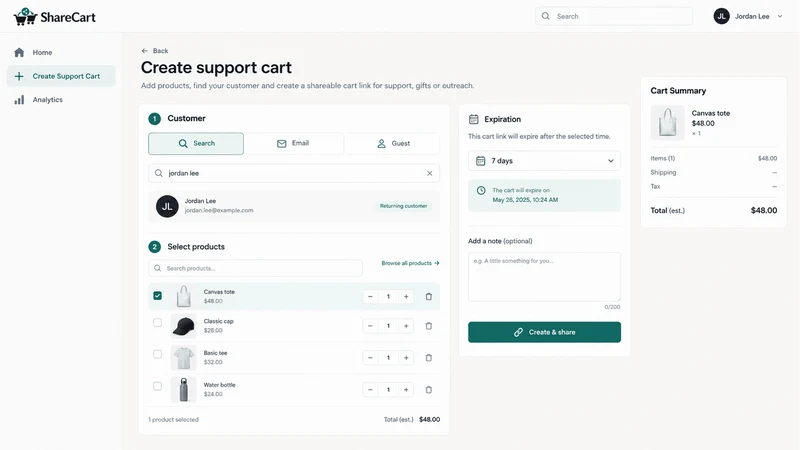The width and height of the screenshot is (800, 450).
Task: Click the Home house icon
Action: [19, 53]
